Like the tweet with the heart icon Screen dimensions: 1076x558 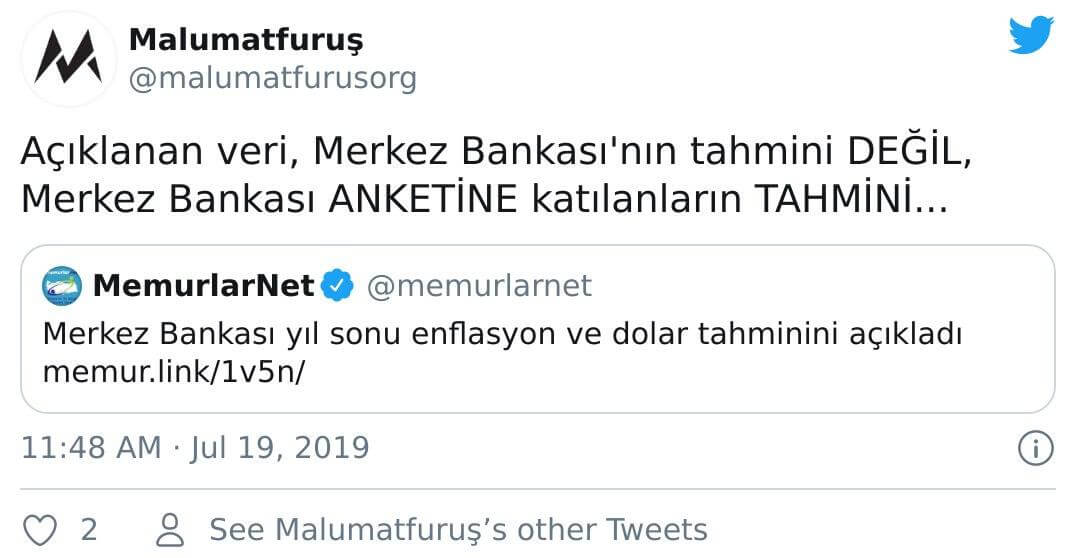(39, 529)
